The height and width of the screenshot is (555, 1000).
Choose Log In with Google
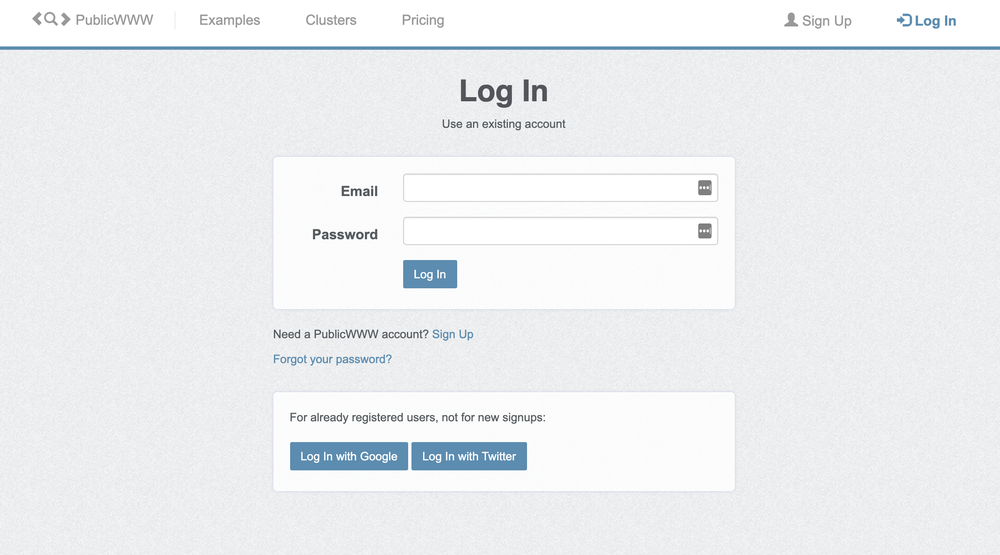point(349,456)
